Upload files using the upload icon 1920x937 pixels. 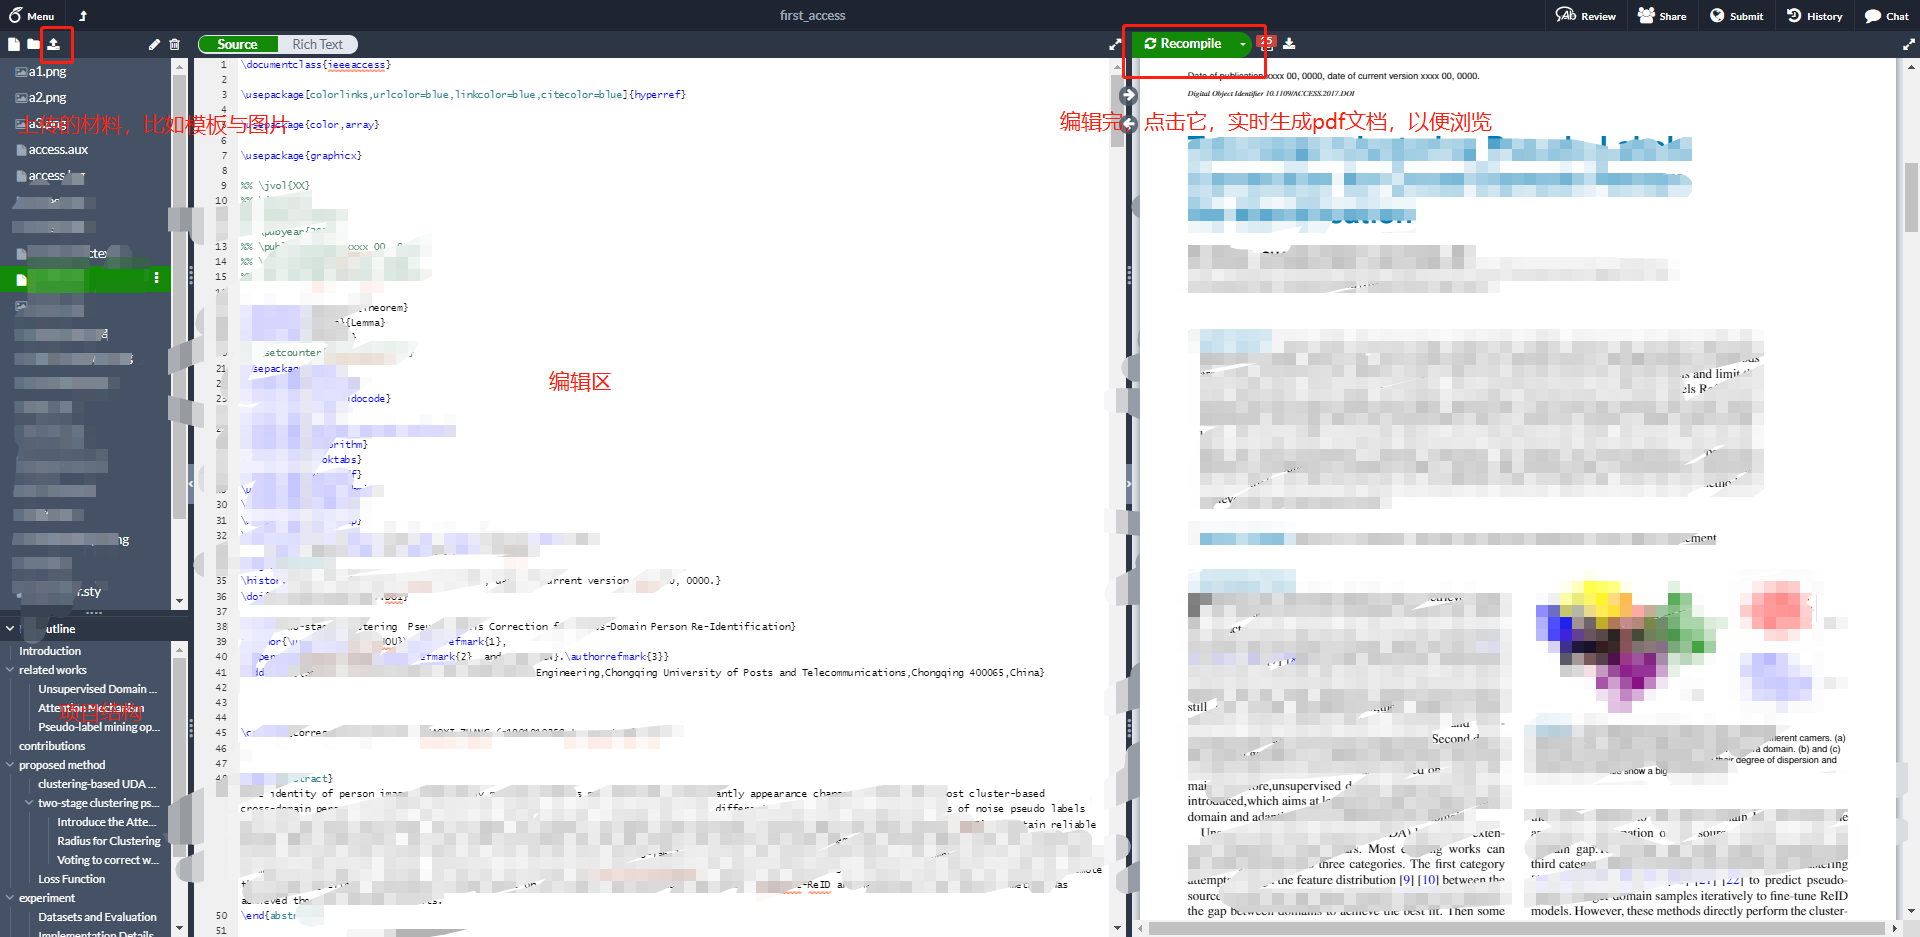(53, 44)
